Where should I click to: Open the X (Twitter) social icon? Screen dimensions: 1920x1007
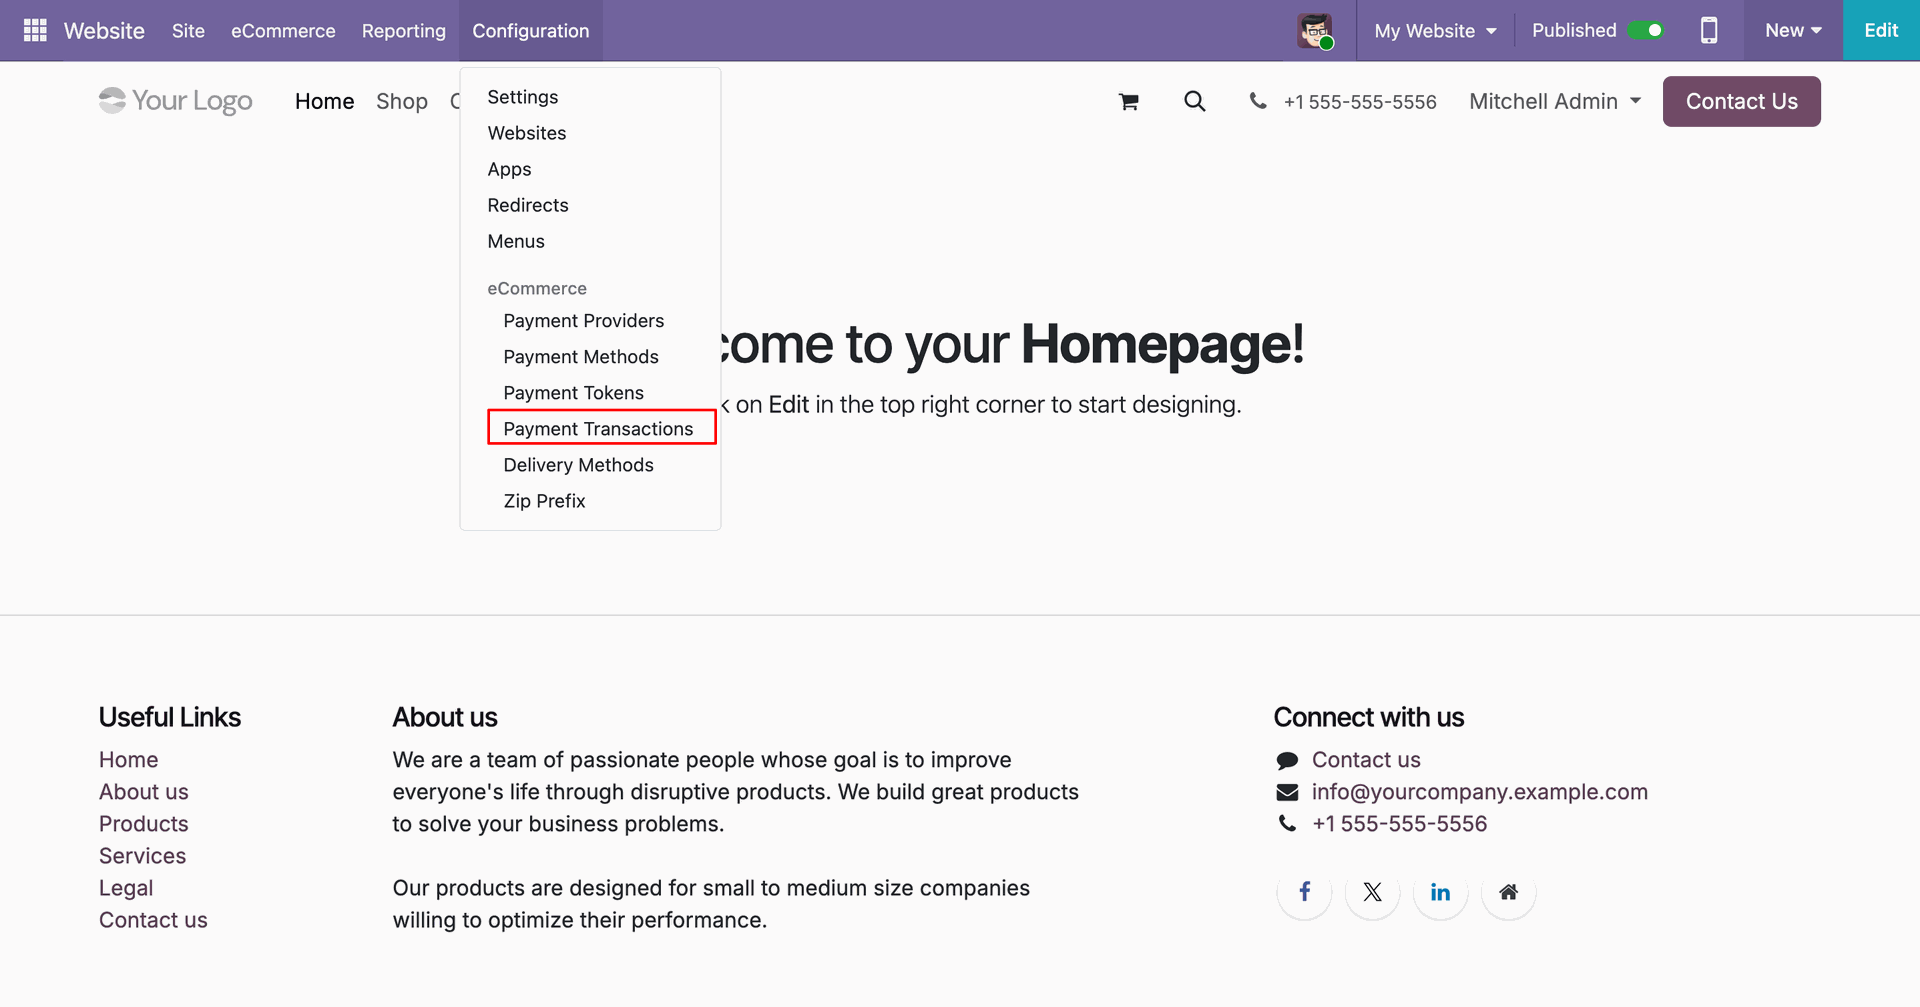point(1372,892)
